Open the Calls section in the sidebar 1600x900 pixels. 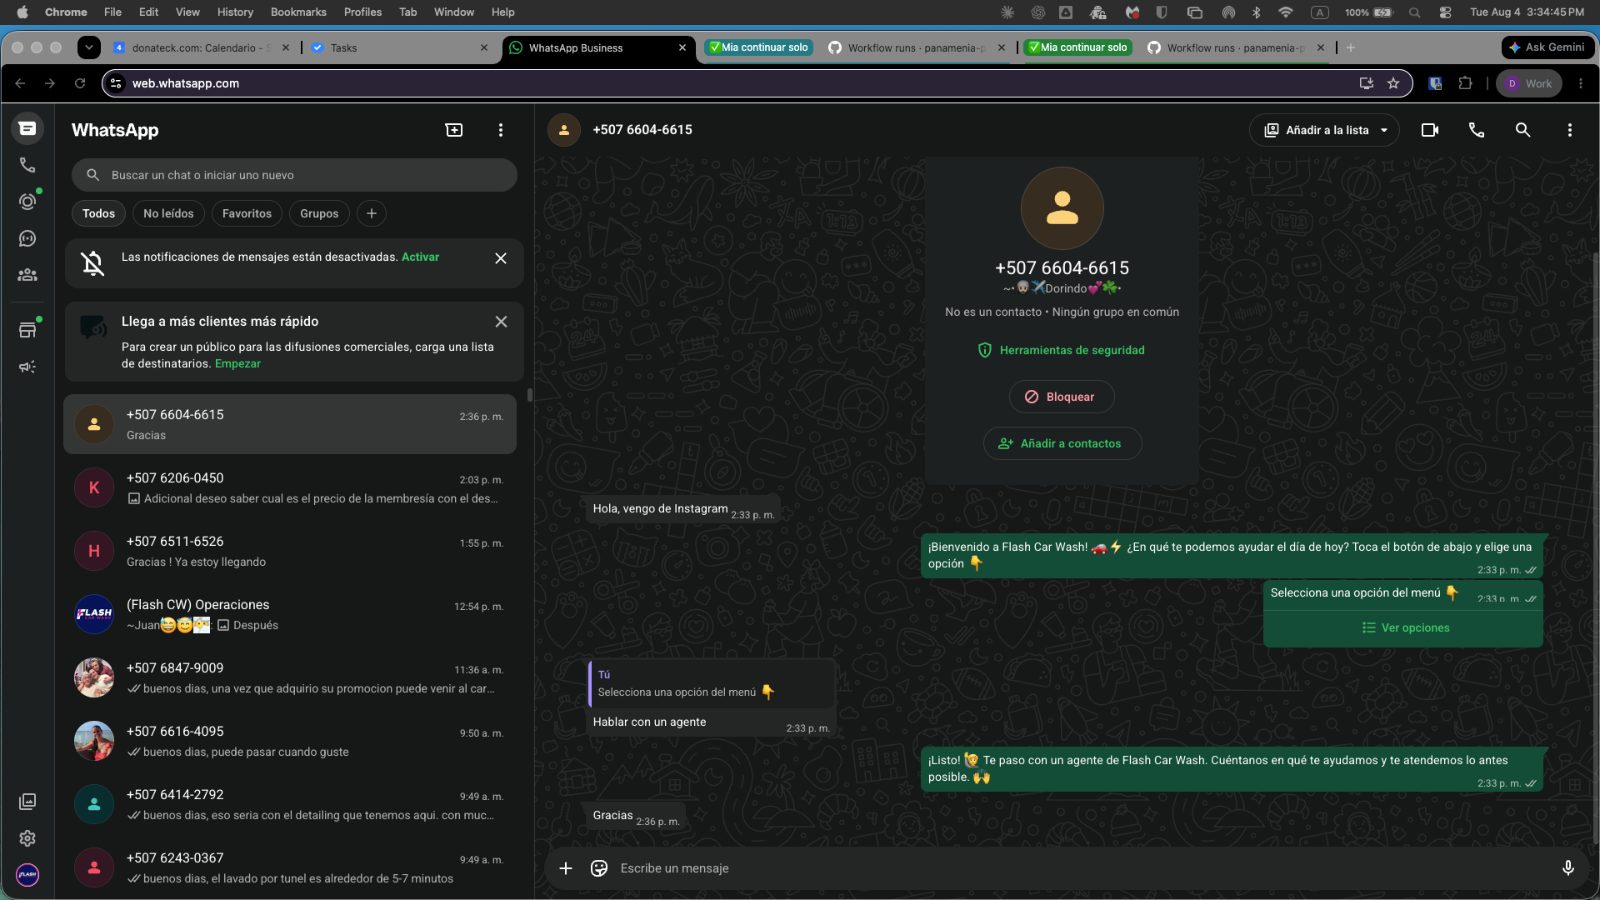click(x=27, y=165)
